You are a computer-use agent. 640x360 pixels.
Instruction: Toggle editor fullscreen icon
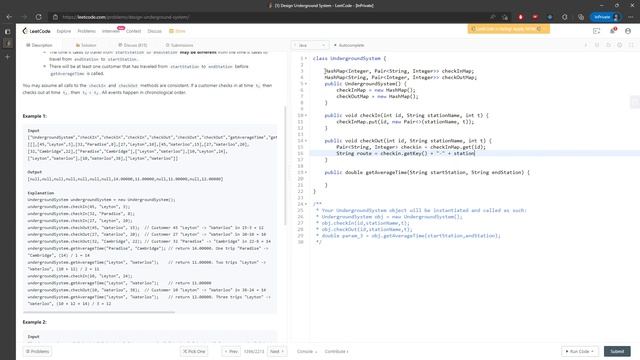631,45
